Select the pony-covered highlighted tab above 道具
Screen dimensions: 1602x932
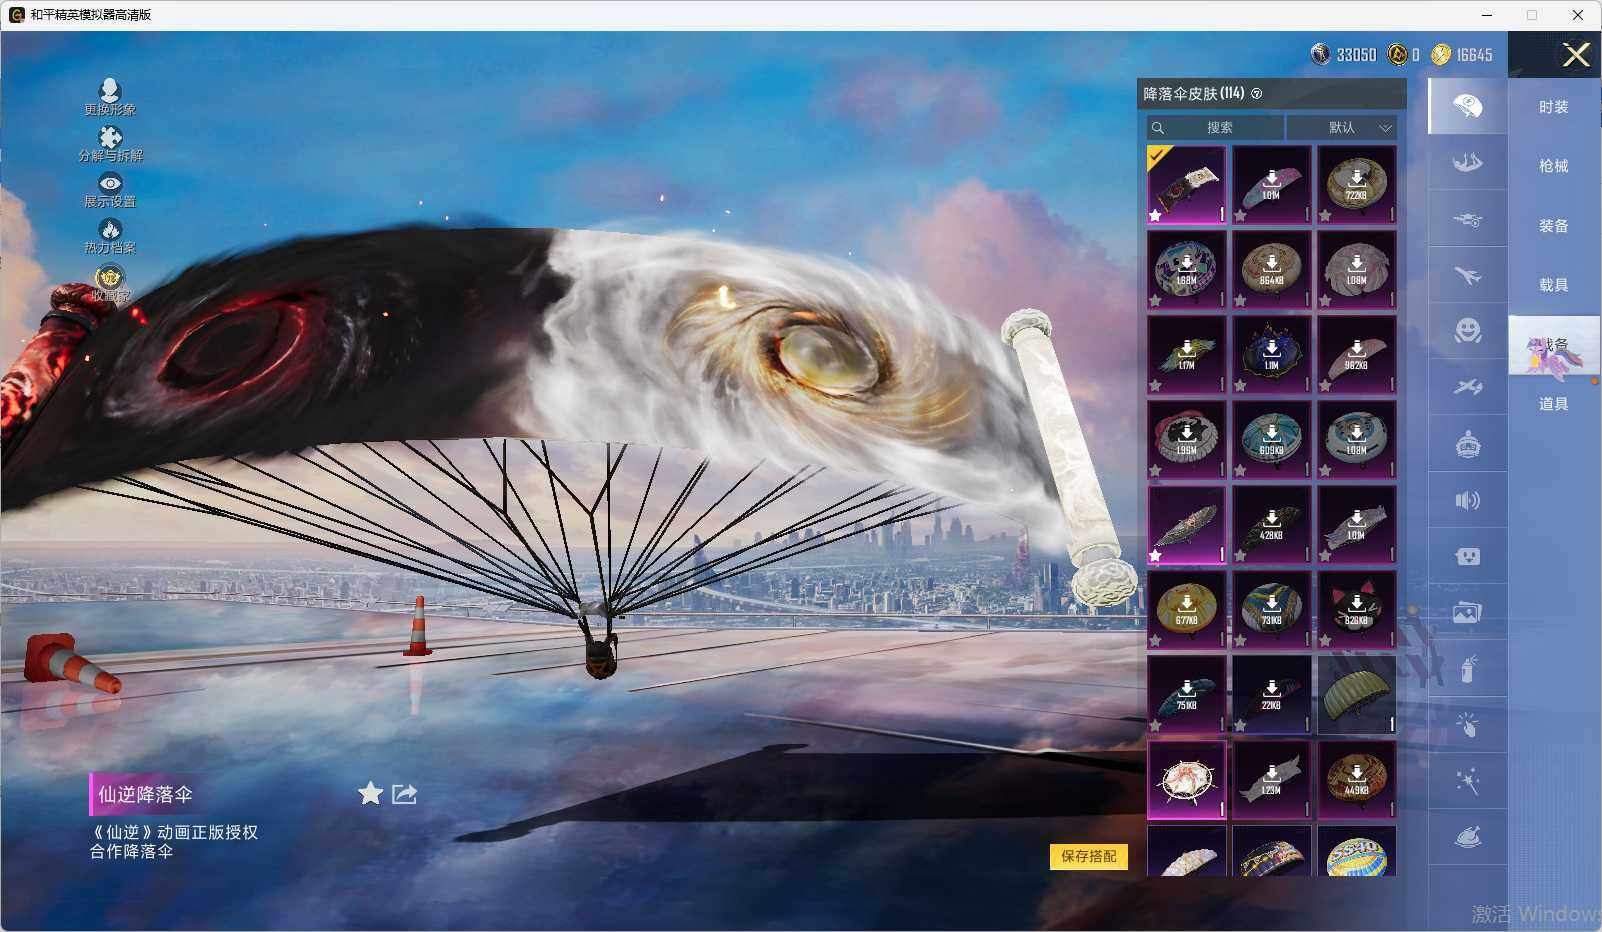click(1554, 346)
